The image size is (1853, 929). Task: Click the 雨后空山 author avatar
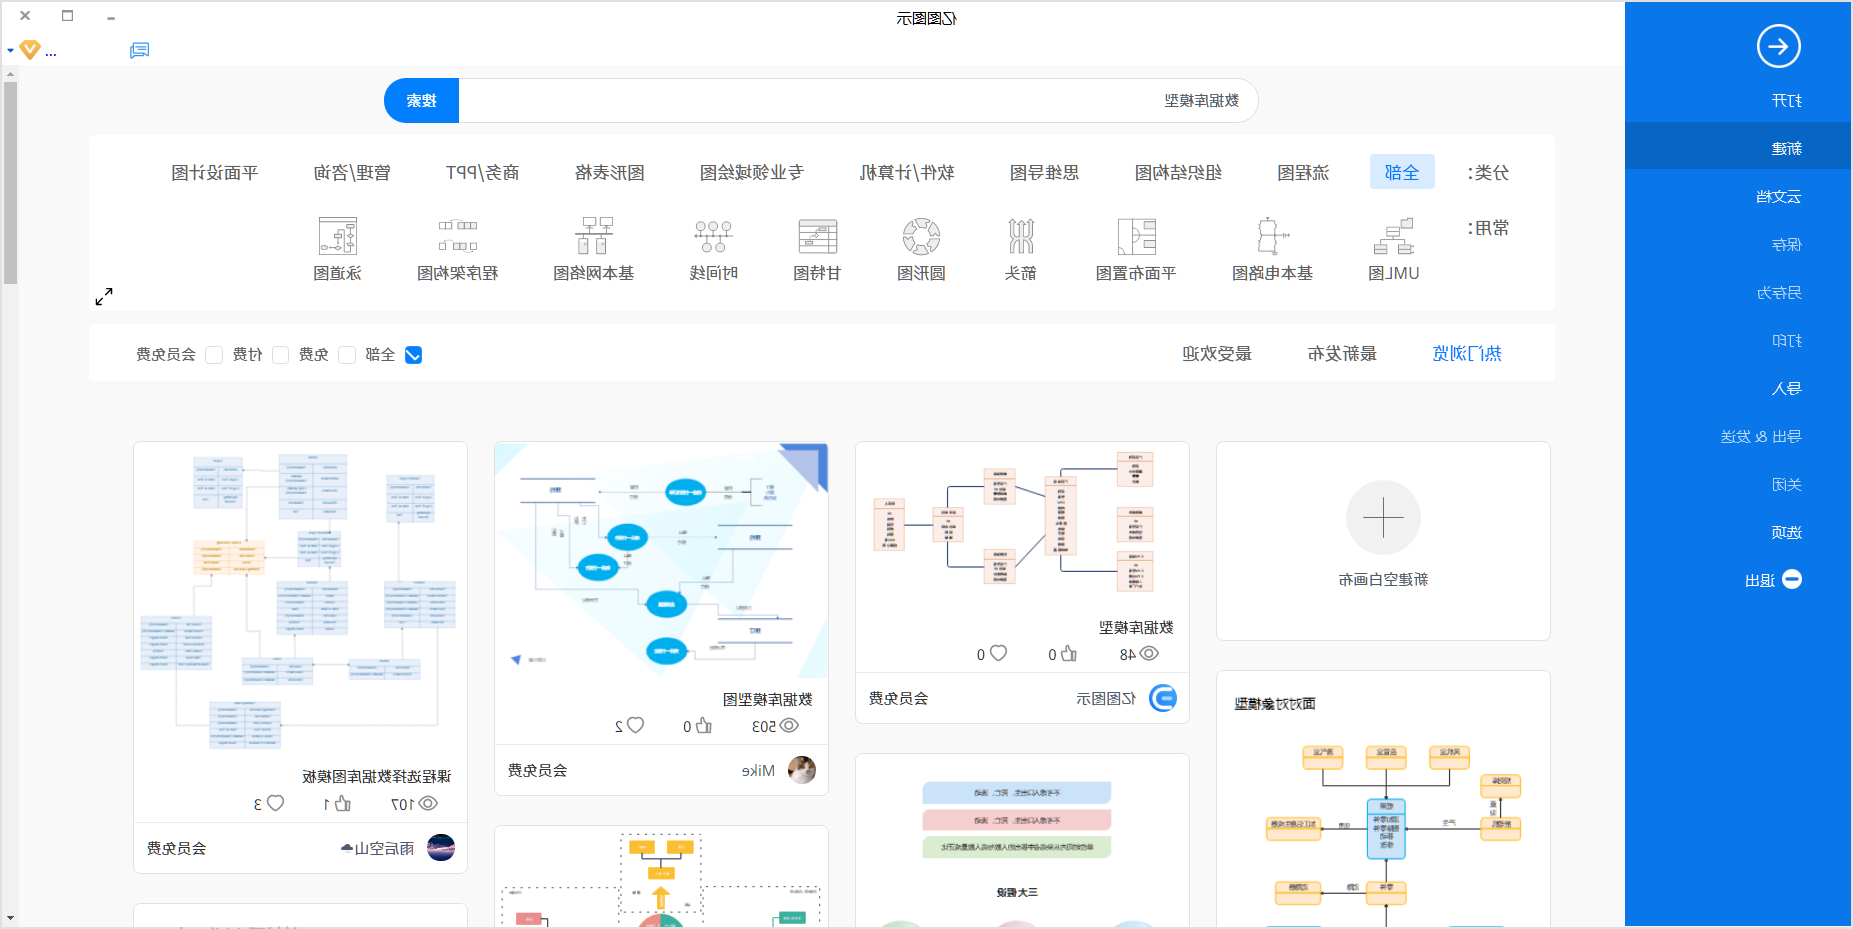[441, 848]
